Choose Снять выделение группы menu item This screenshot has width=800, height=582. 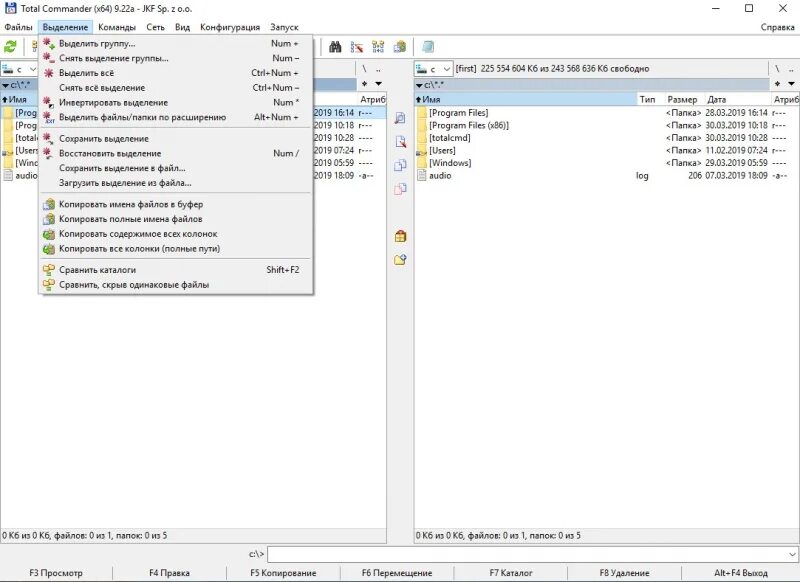click(176, 58)
